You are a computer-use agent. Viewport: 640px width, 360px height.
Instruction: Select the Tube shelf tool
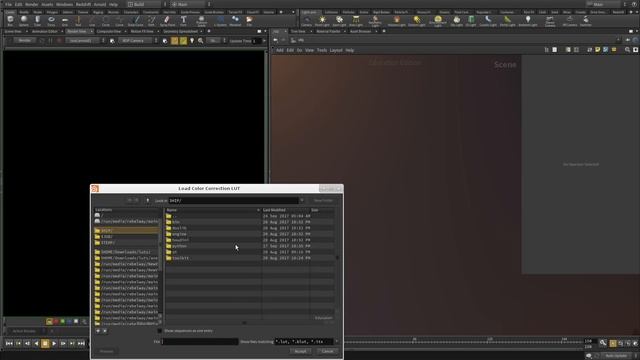(x=38, y=21)
